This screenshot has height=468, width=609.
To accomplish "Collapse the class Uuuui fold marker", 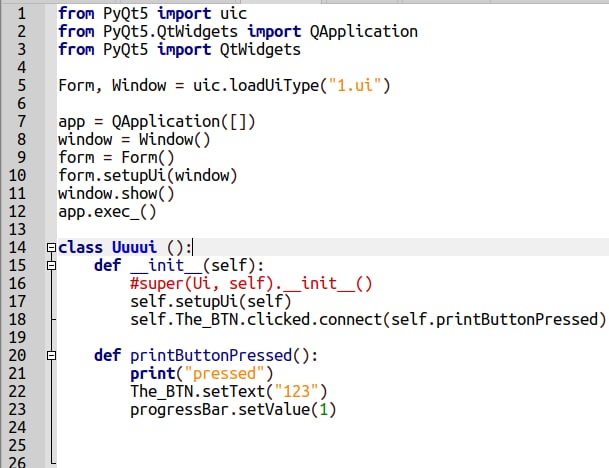I will (x=51, y=247).
